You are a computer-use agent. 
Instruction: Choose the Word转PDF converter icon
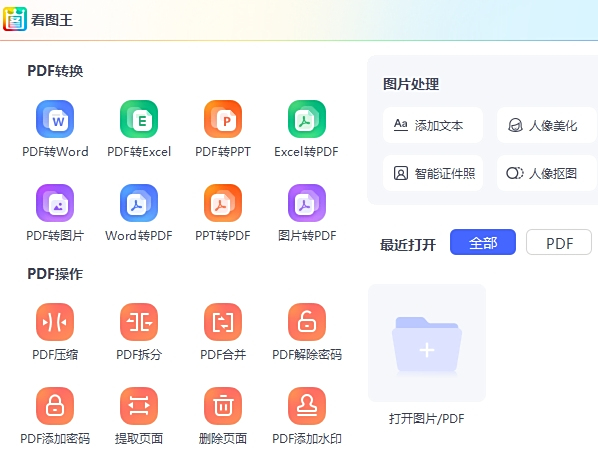click(139, 203)
